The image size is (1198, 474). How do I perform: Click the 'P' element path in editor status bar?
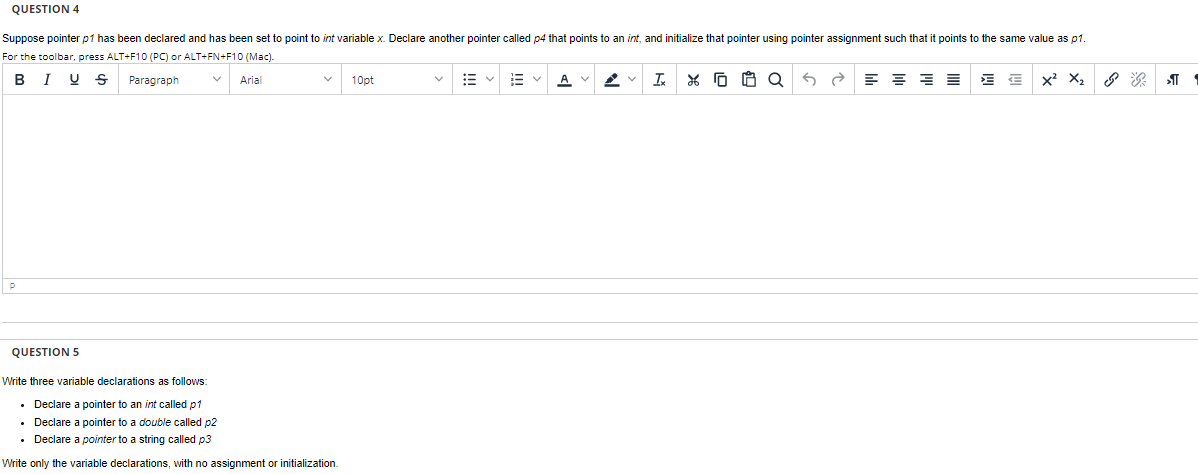(12, 286)
